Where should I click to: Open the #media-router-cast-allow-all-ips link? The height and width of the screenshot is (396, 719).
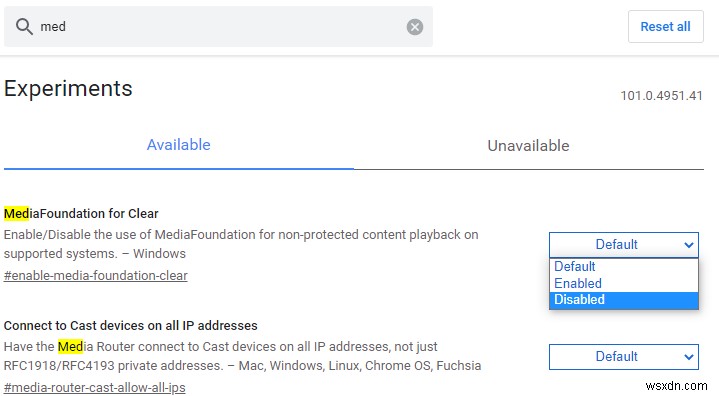coord(94,388)
